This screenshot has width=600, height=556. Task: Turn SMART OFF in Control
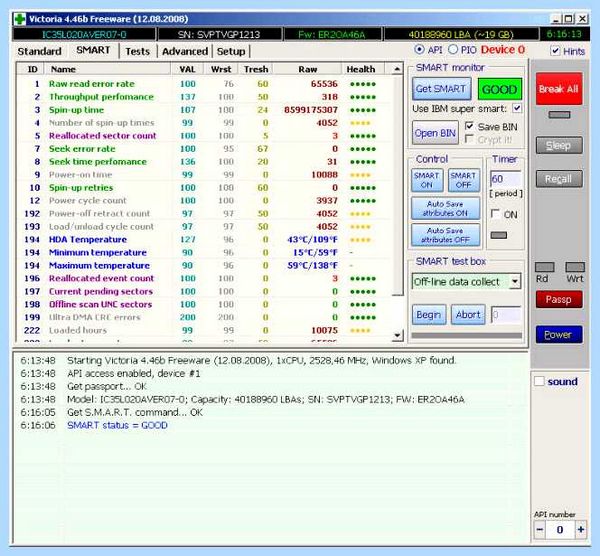463,180
